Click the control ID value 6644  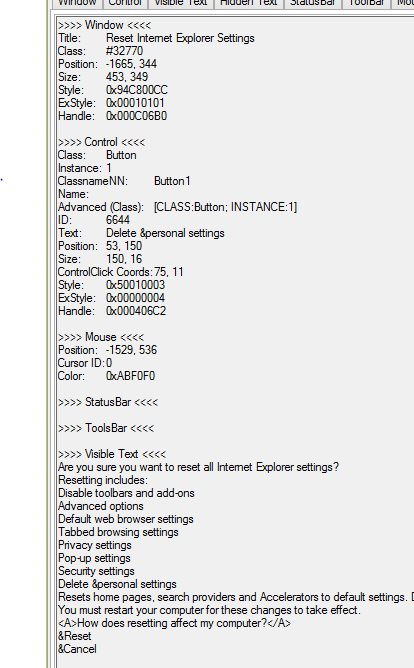point(118,220)
